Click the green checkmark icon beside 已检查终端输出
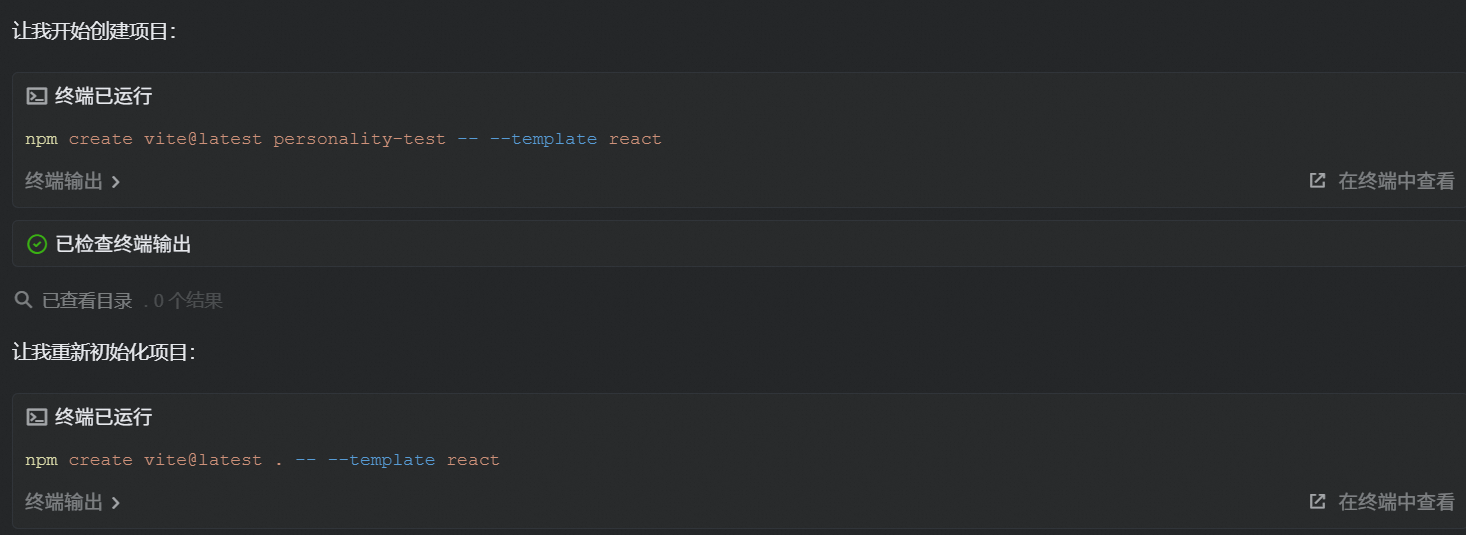Image resolution: width=1466 pixels, height=535 pixels. click(37, 244)
